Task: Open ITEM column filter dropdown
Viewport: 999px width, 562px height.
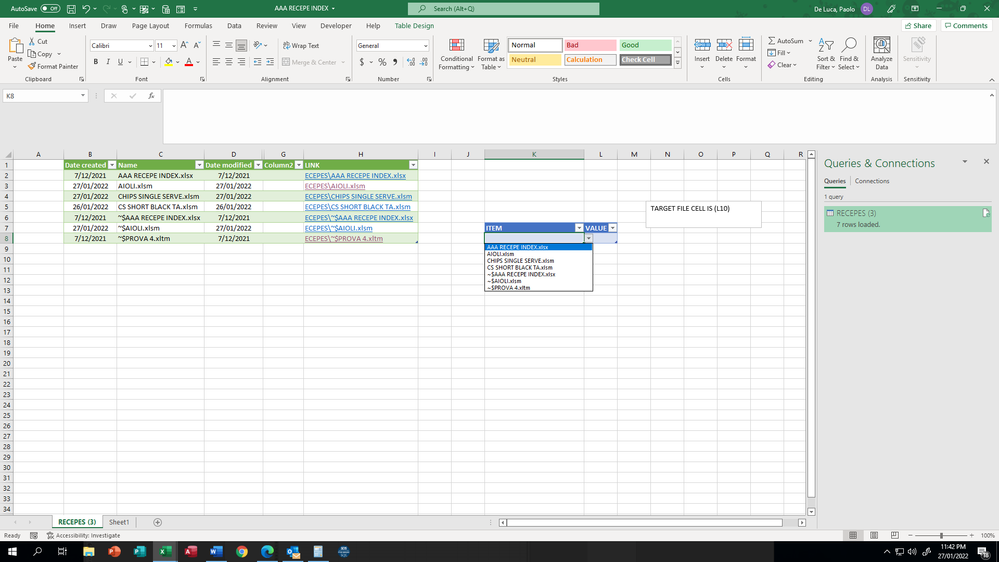Action: click(x=579, y=228)
